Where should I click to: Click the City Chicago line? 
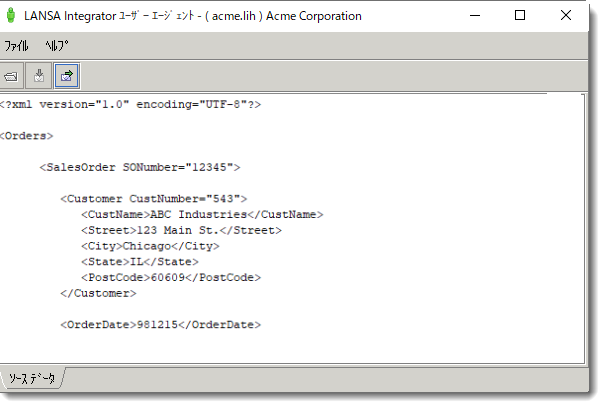point(150,246)
